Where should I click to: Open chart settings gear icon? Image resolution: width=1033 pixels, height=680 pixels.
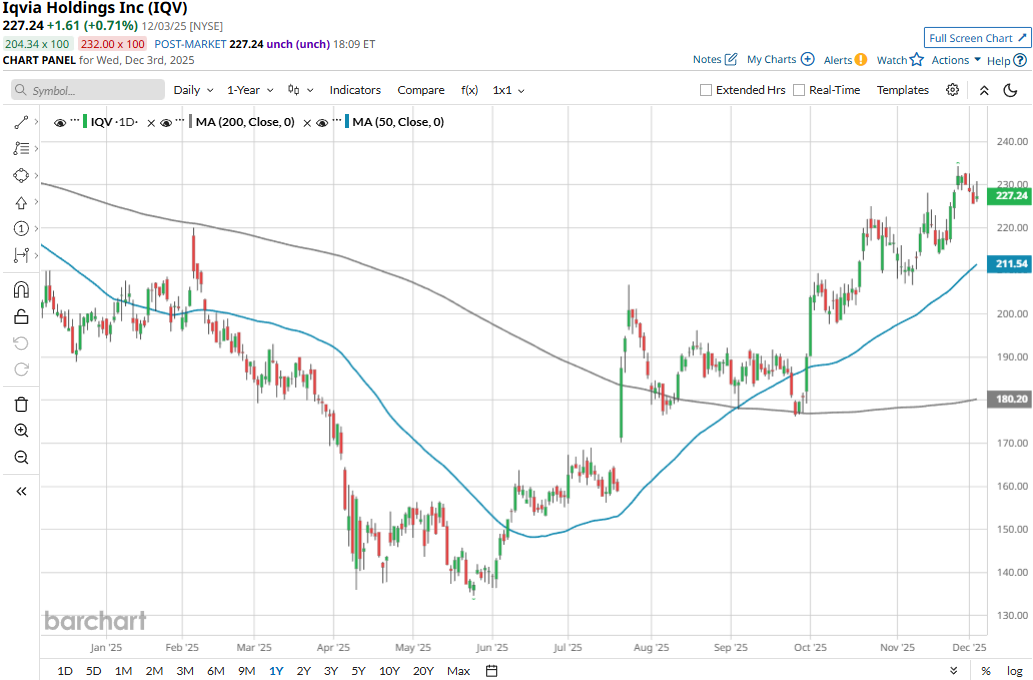coord(952,90)
